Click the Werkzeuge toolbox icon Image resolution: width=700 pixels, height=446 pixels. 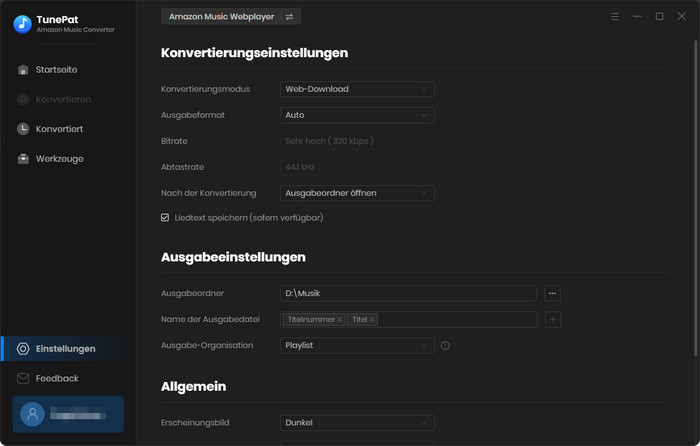(23, 159)
